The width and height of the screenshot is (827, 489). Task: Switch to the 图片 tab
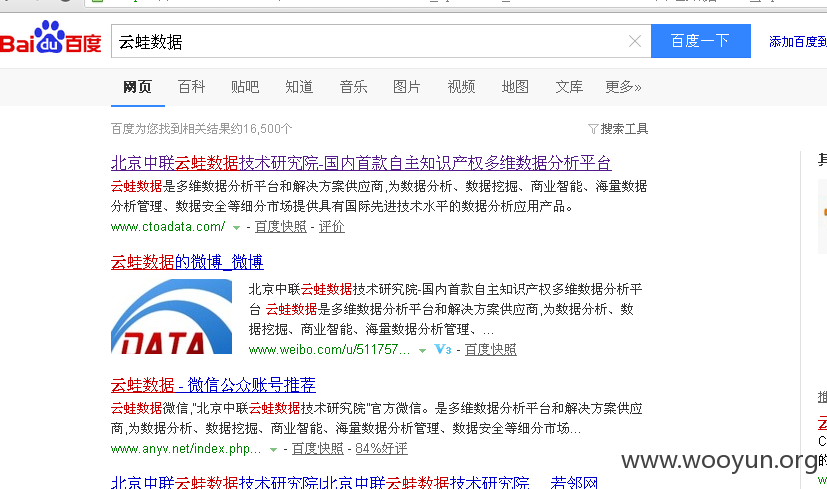click(x=407, y=87)
